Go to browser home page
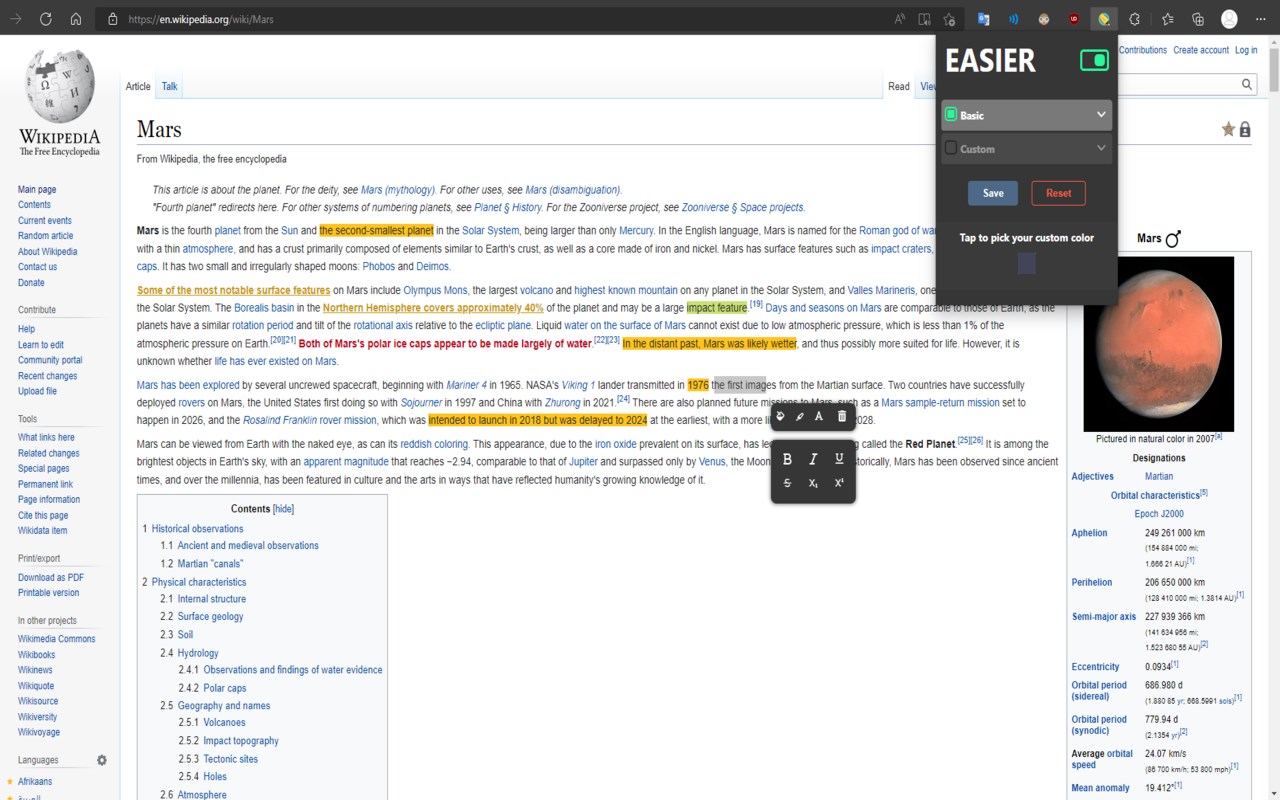 (76, 19)
